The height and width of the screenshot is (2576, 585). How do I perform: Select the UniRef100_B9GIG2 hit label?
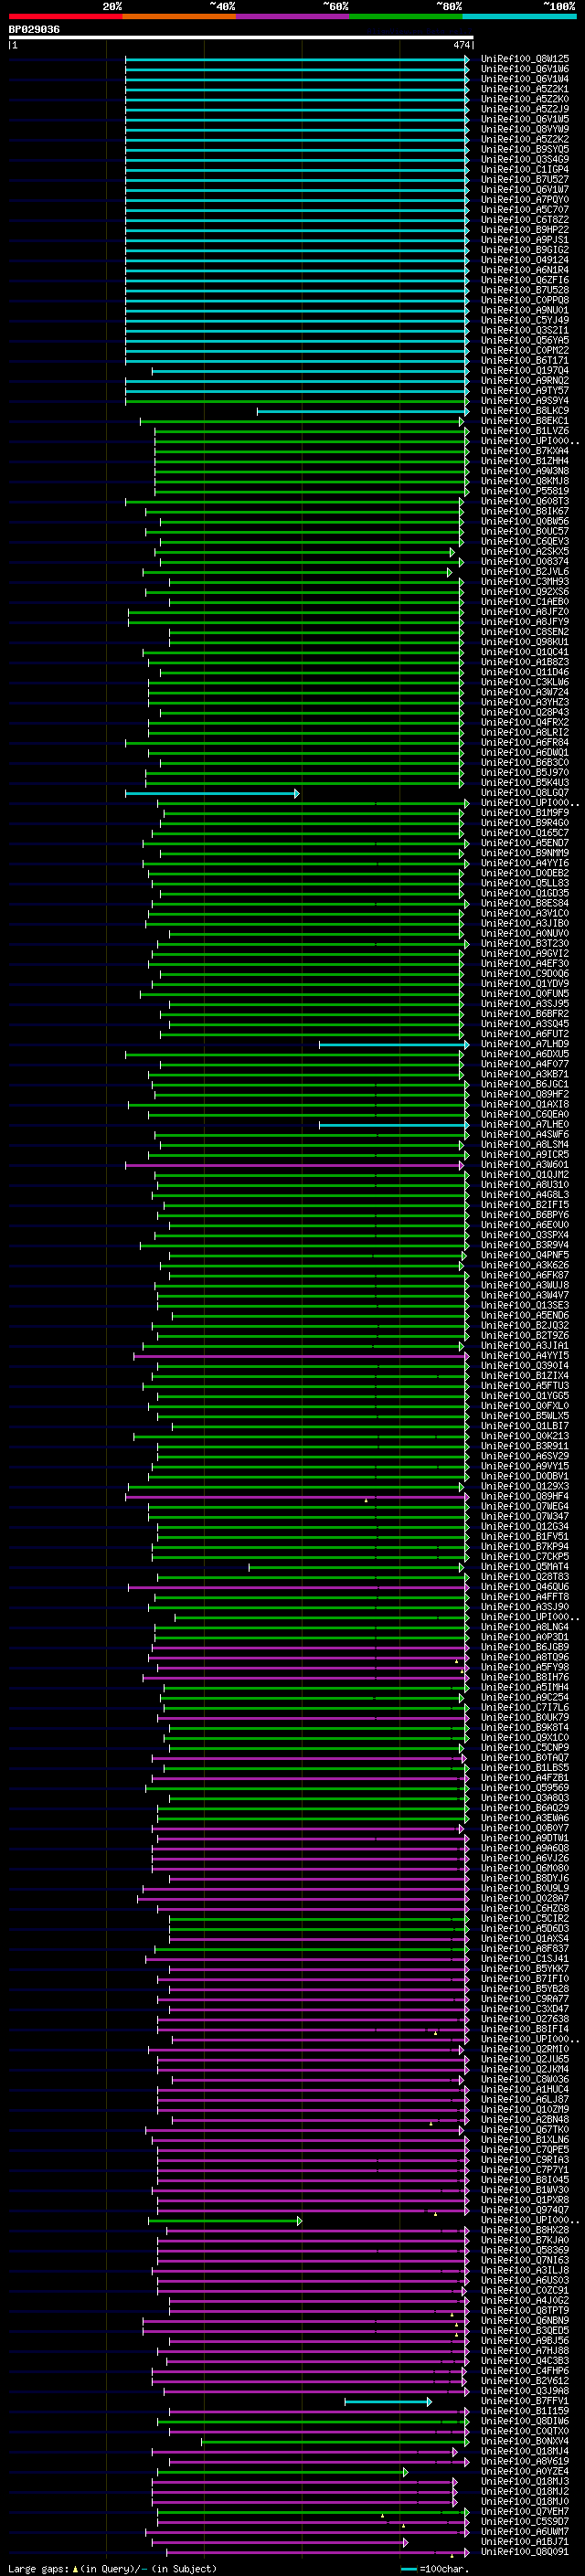pos(525,250)
